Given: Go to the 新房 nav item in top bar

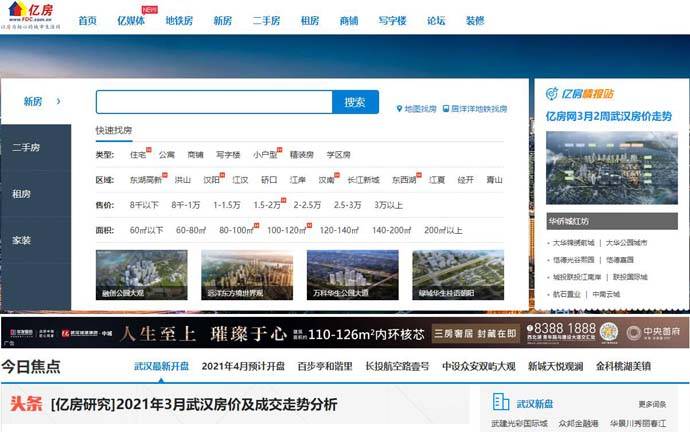Looking at the screenshot, I should 222,21.
